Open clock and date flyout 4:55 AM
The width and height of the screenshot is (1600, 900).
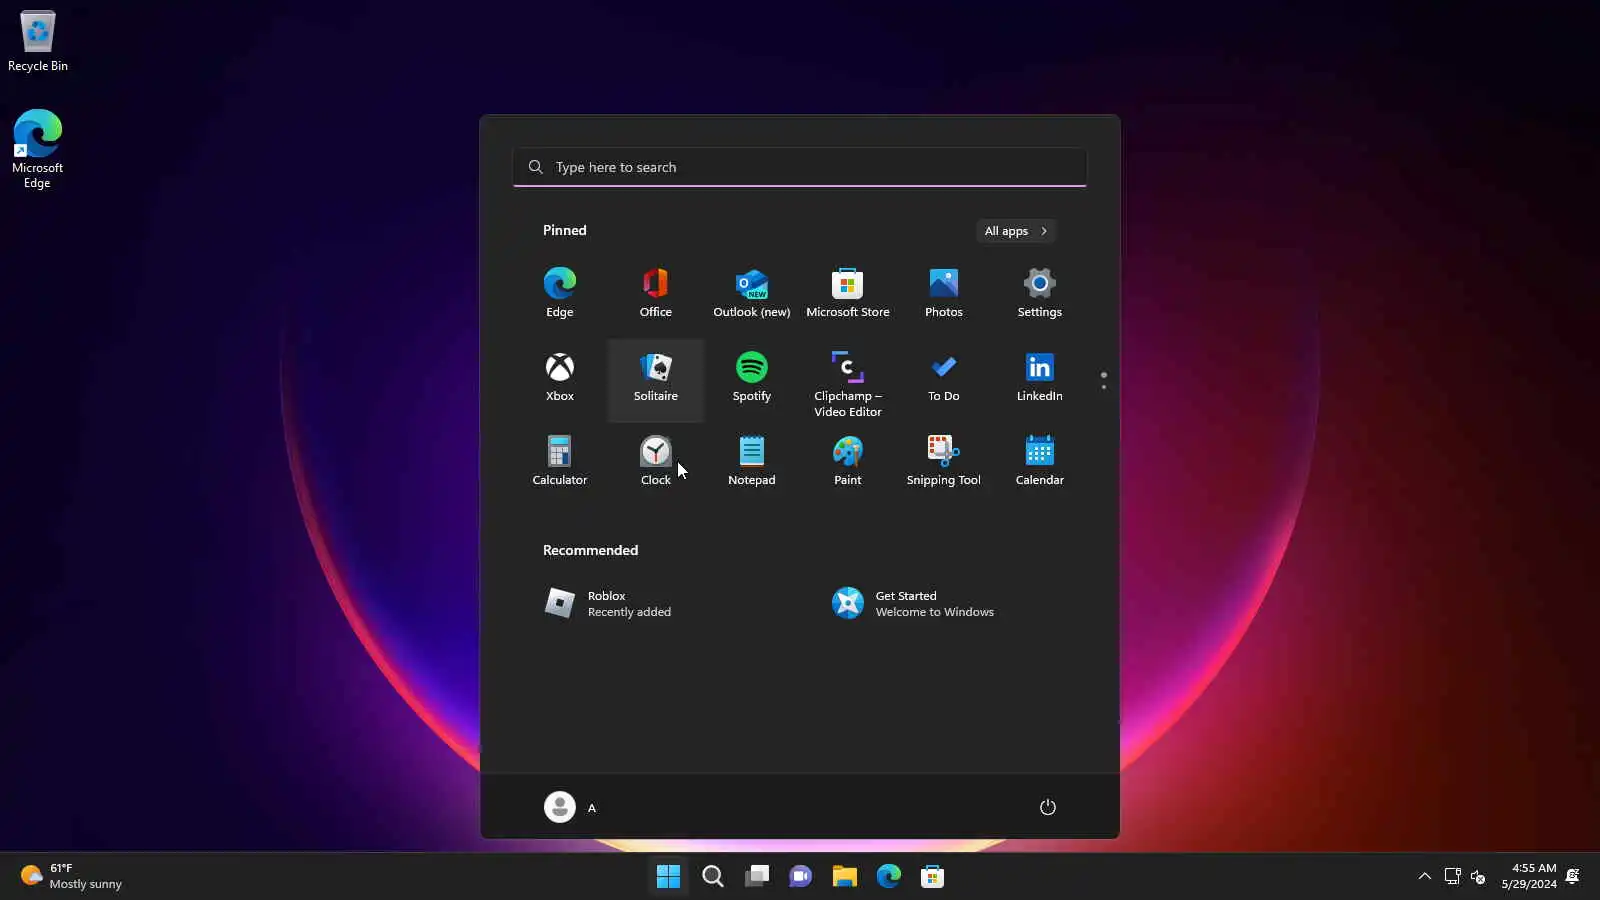click(1529, 876)
